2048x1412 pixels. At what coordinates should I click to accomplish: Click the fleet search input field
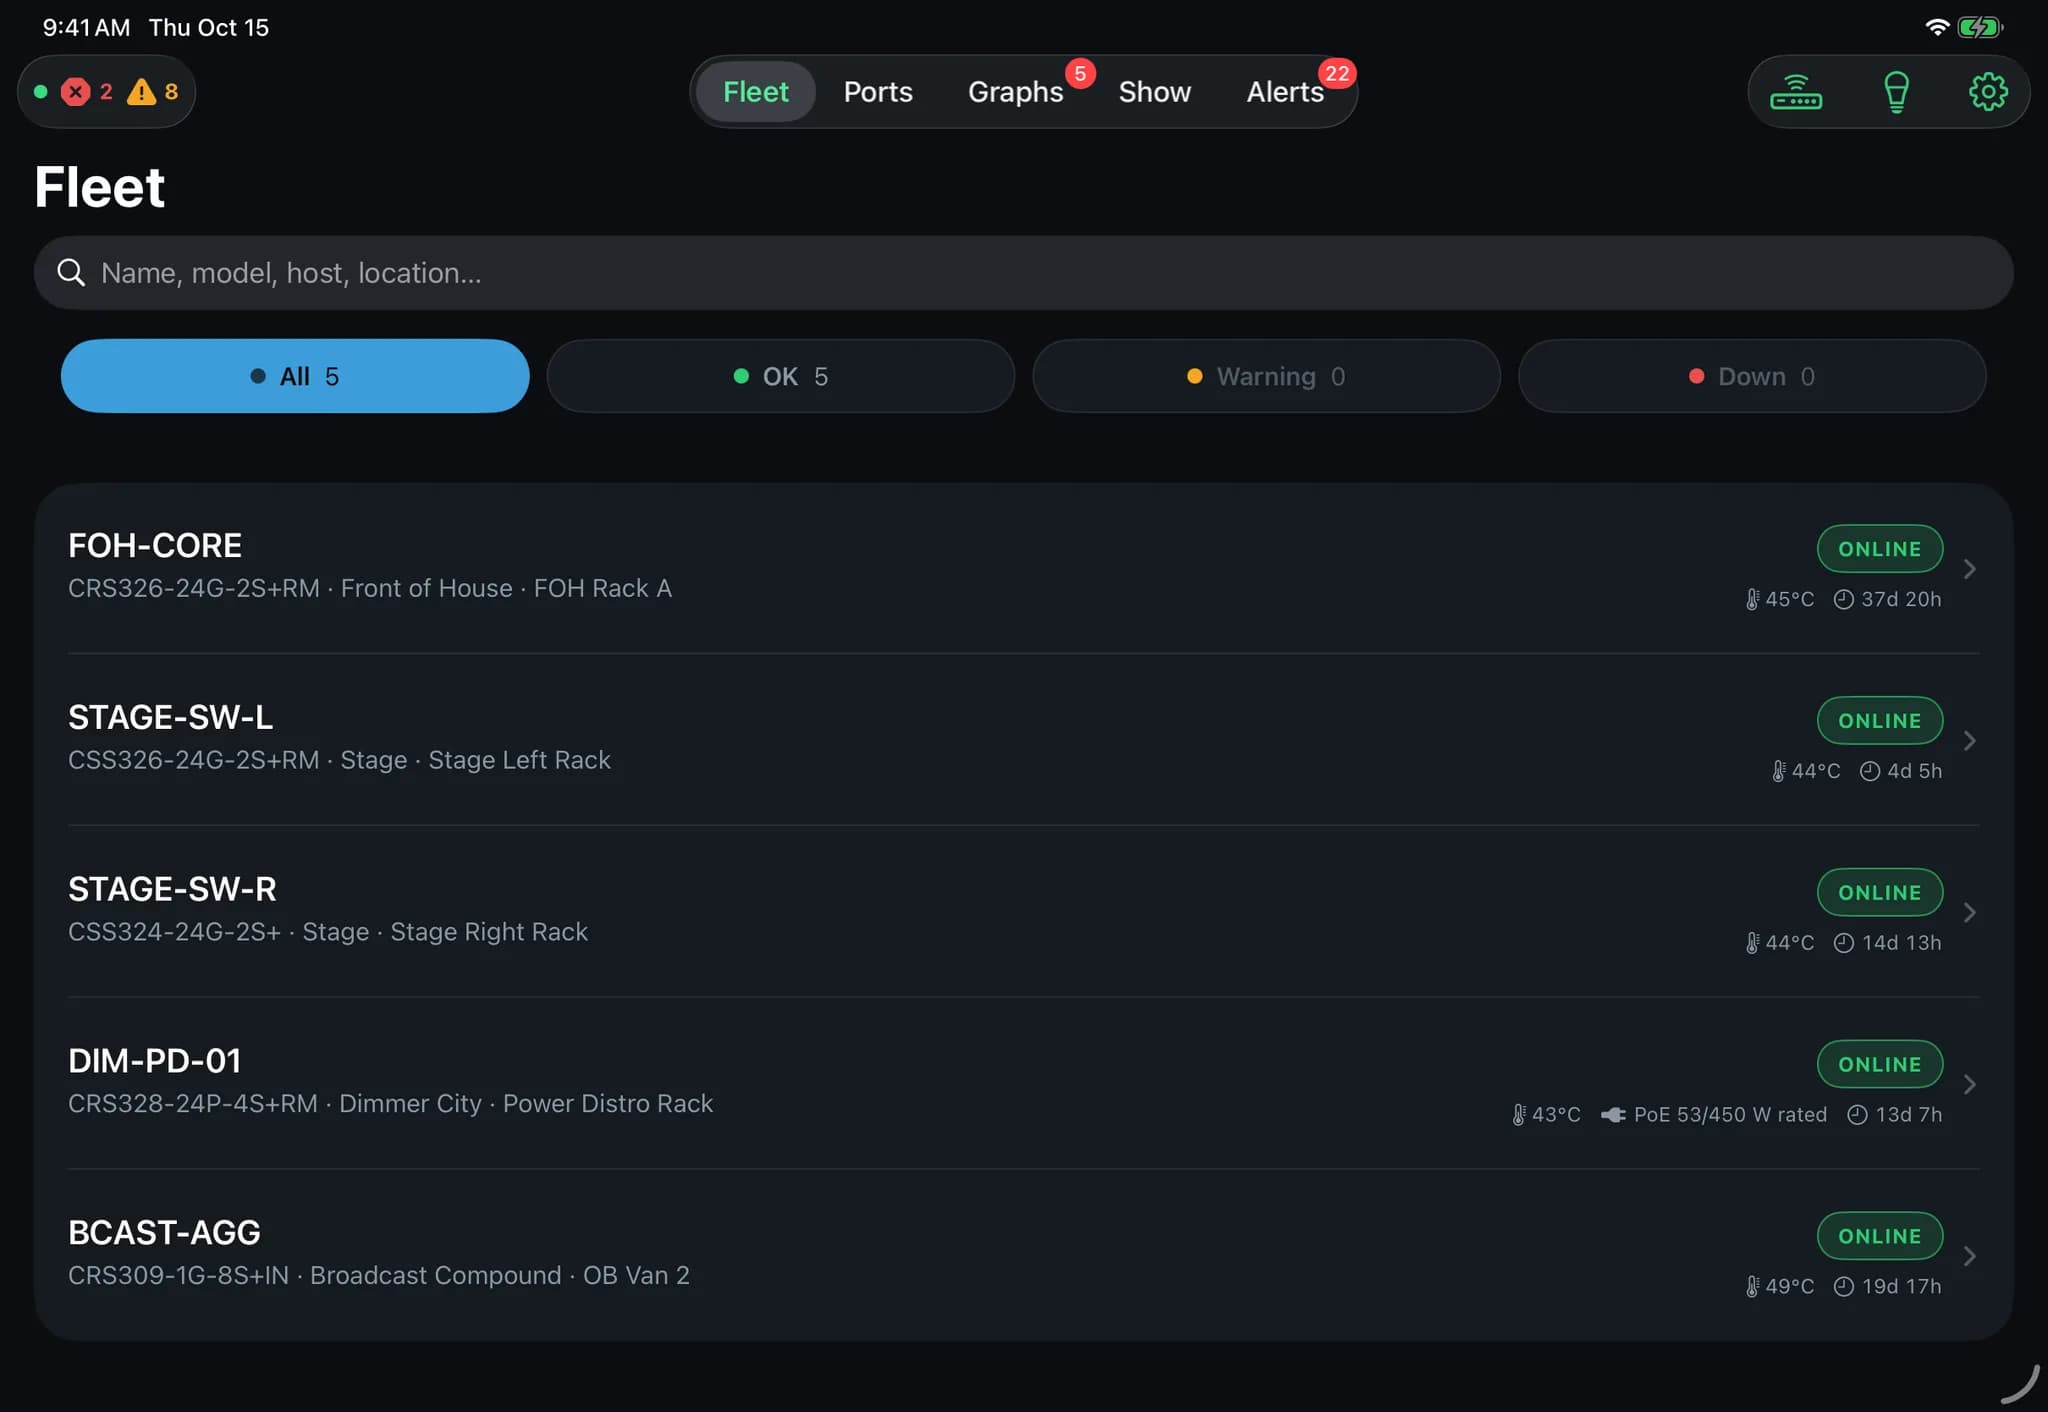coord(1024,273)
